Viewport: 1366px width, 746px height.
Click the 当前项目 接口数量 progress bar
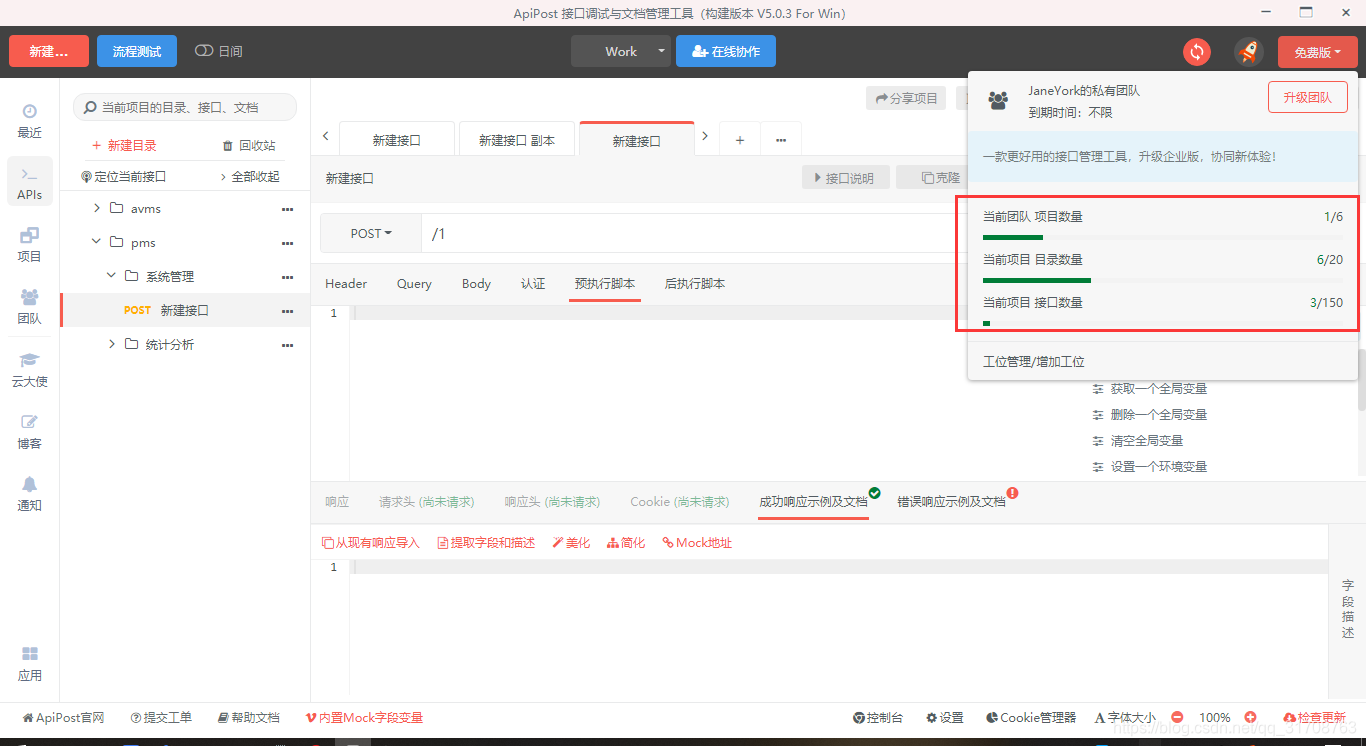click(x=1163, y=323)
